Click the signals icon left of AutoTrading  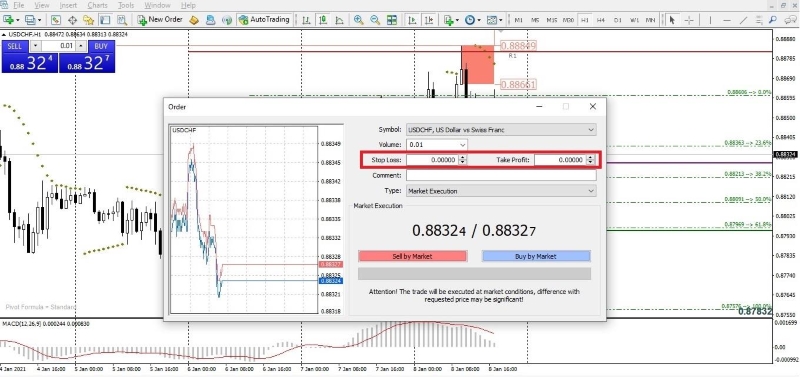[x=227, y=20]
